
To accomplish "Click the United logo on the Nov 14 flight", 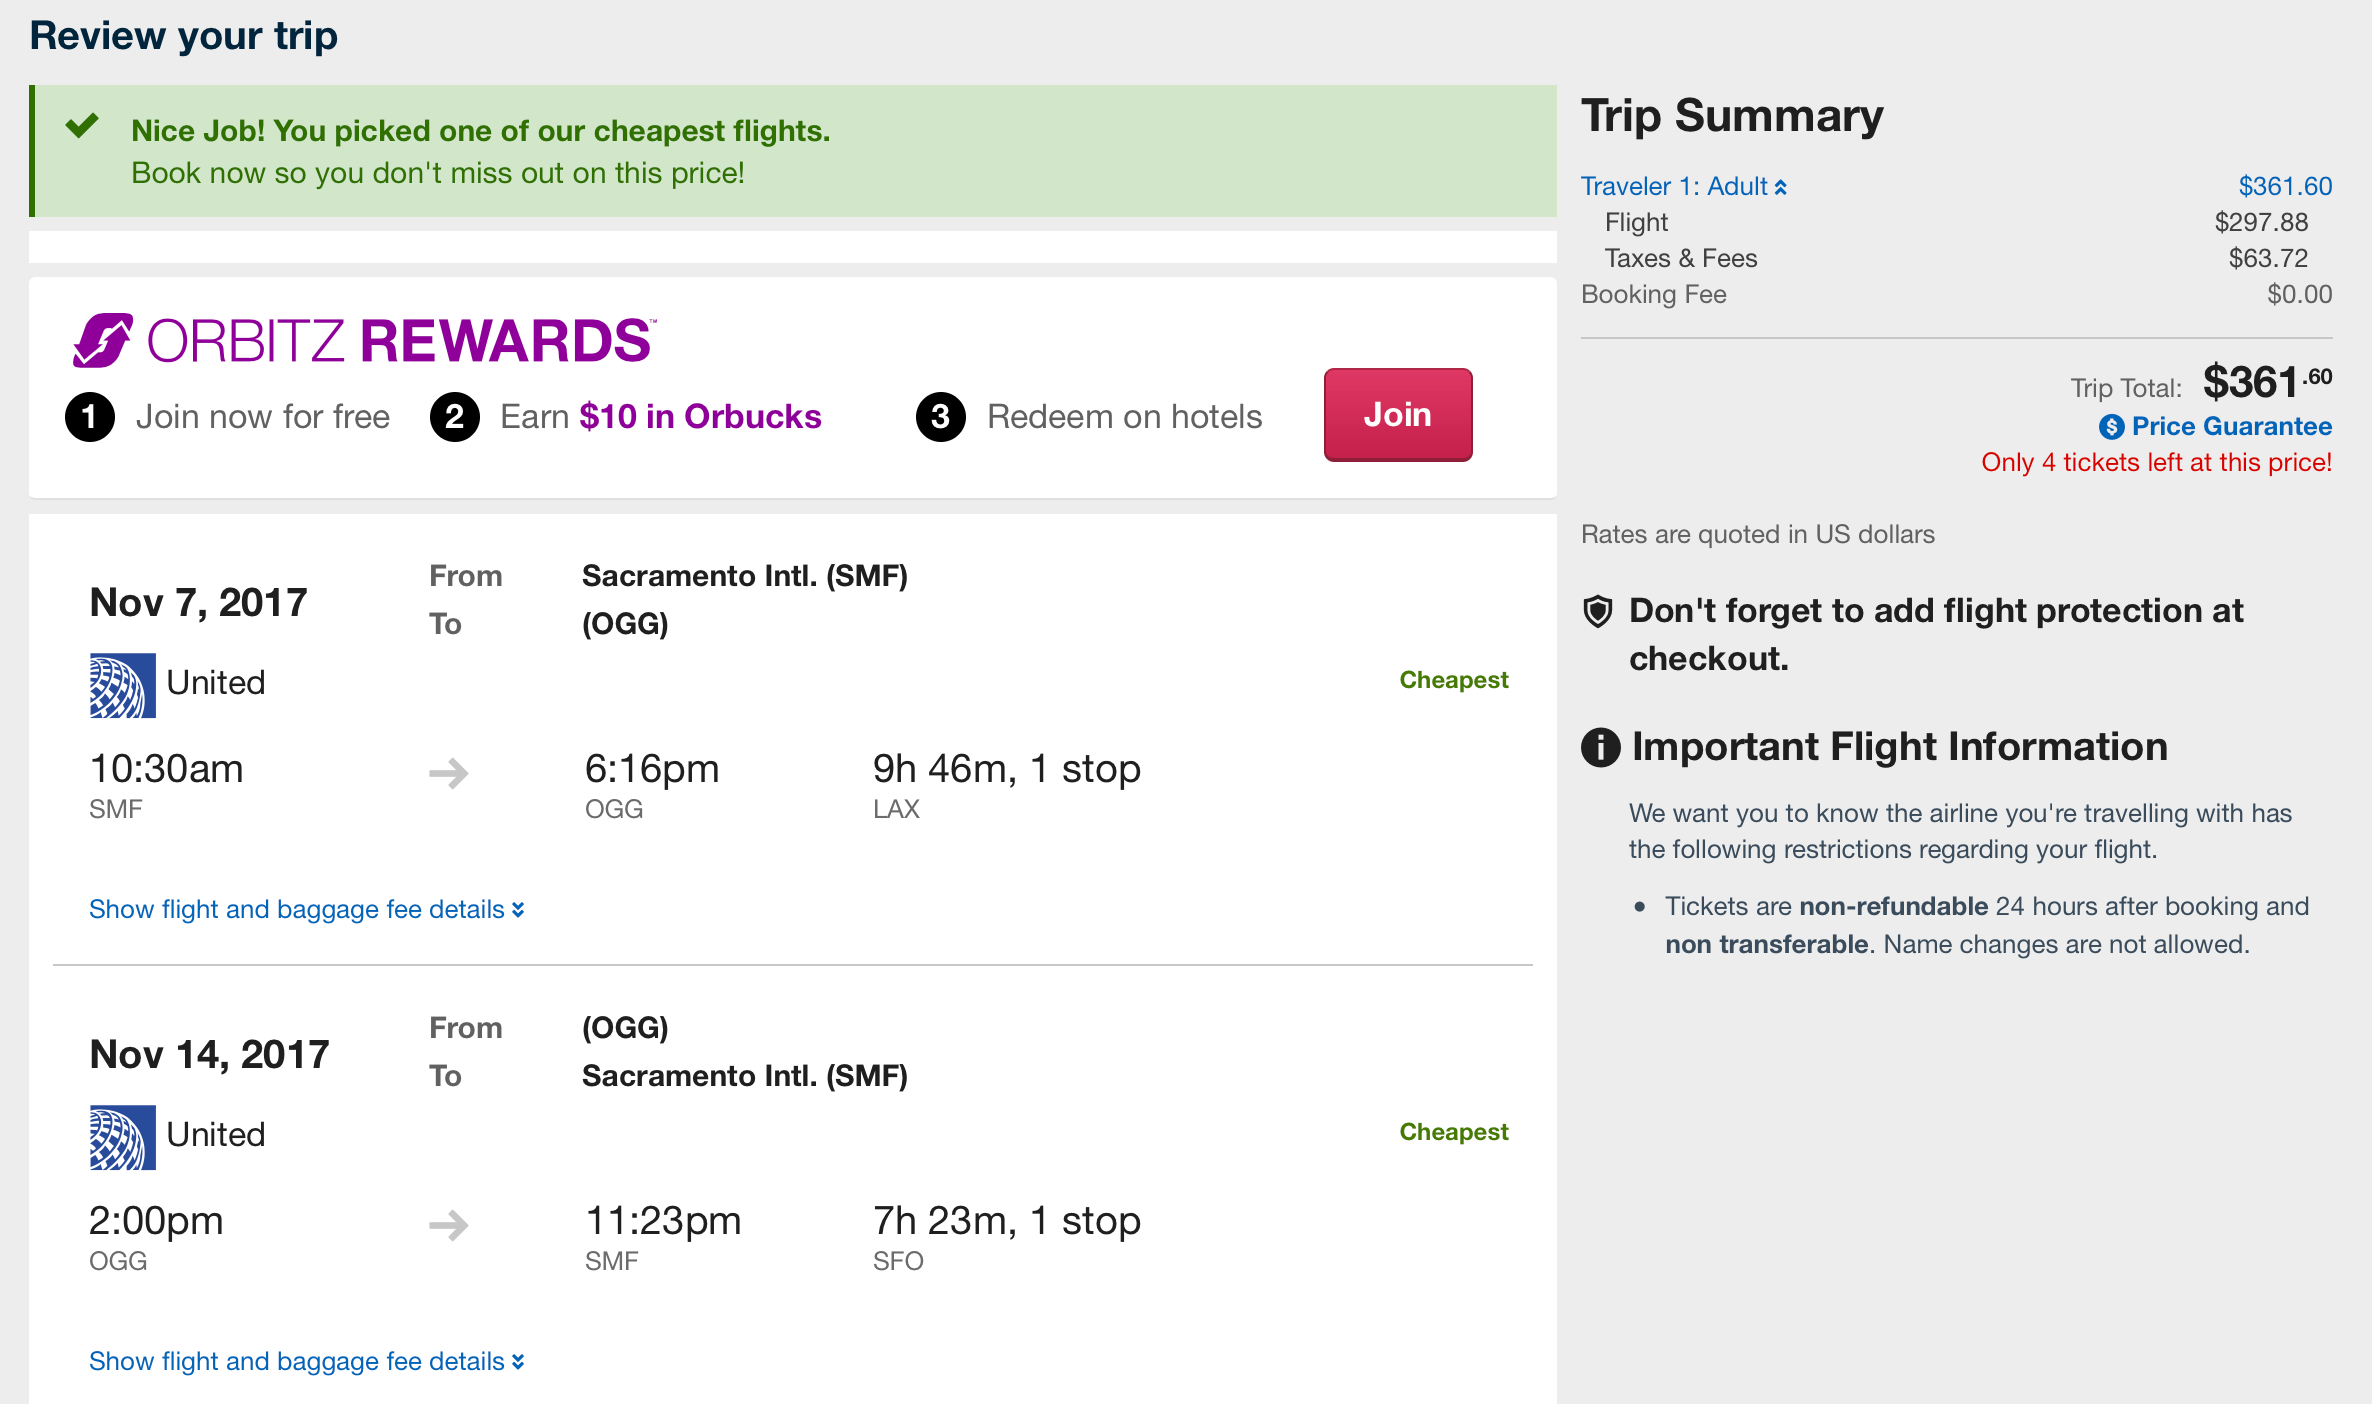I will click(122, 1137).
